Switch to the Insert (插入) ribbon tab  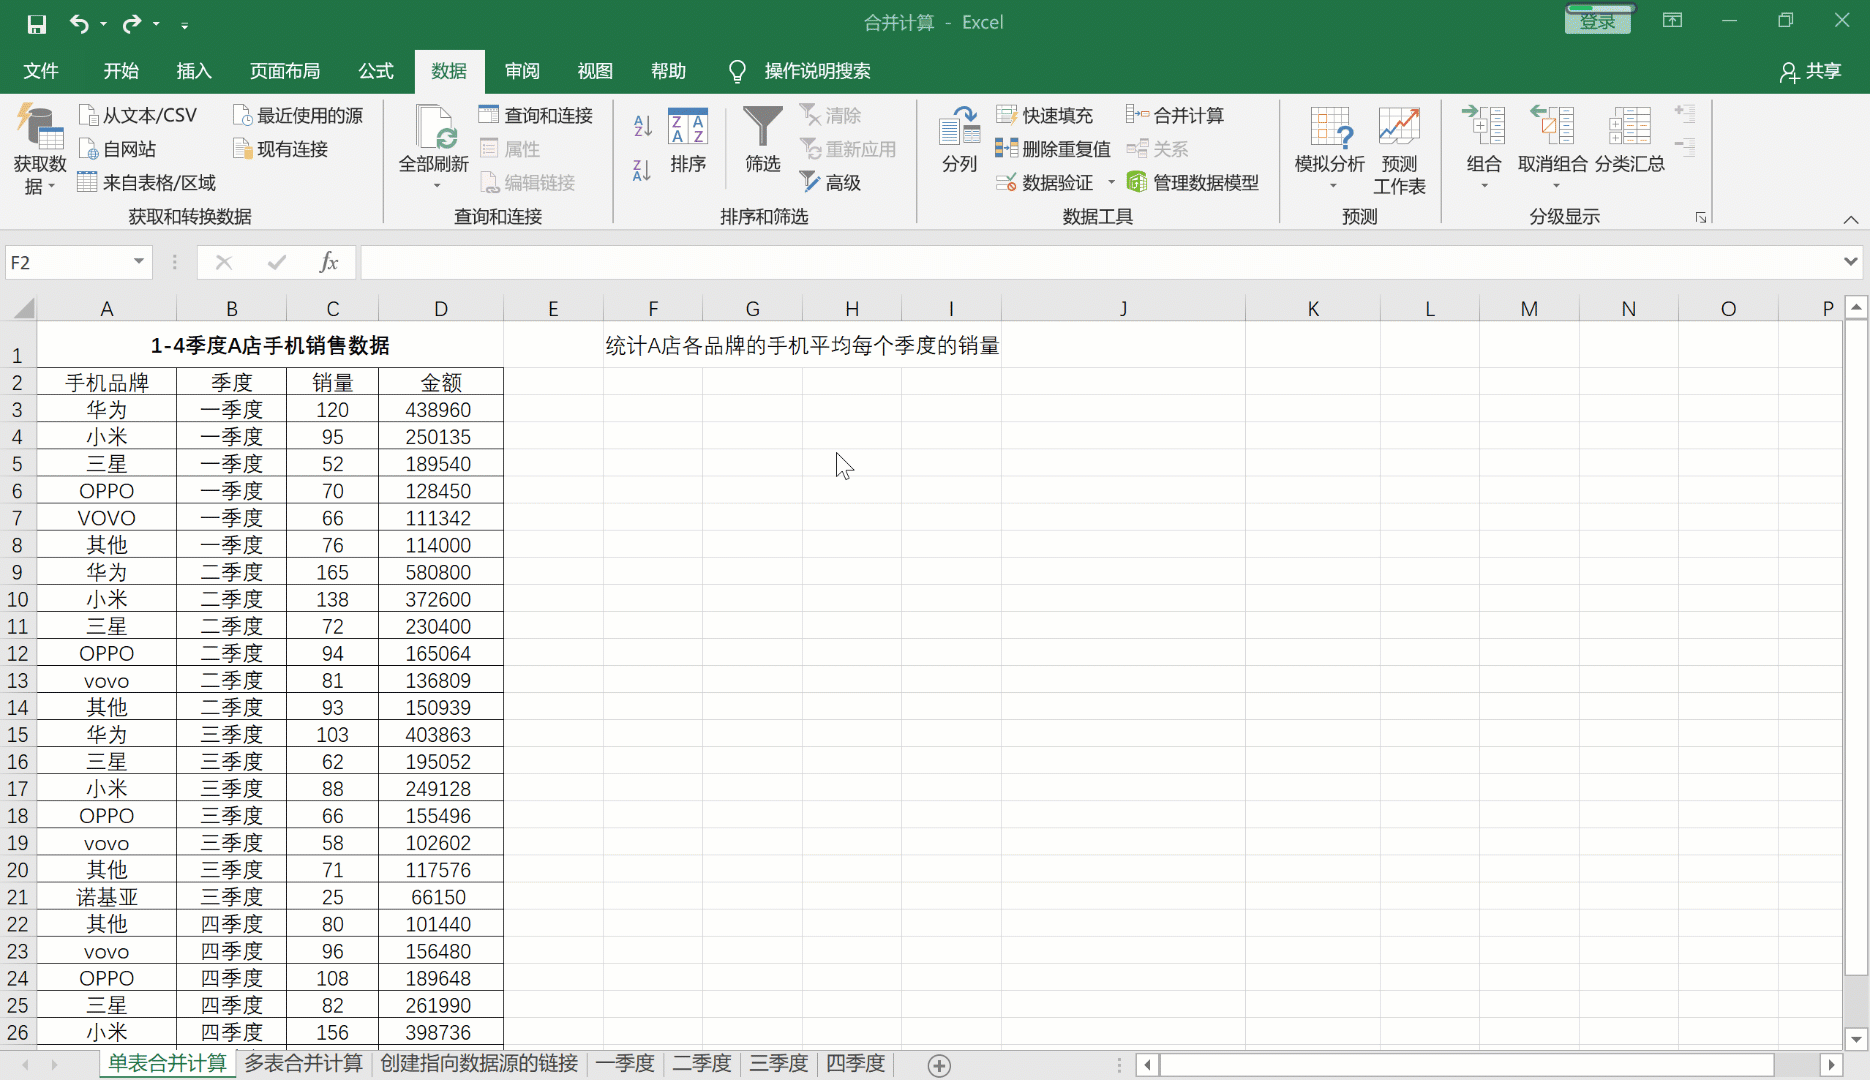point(194,71)
